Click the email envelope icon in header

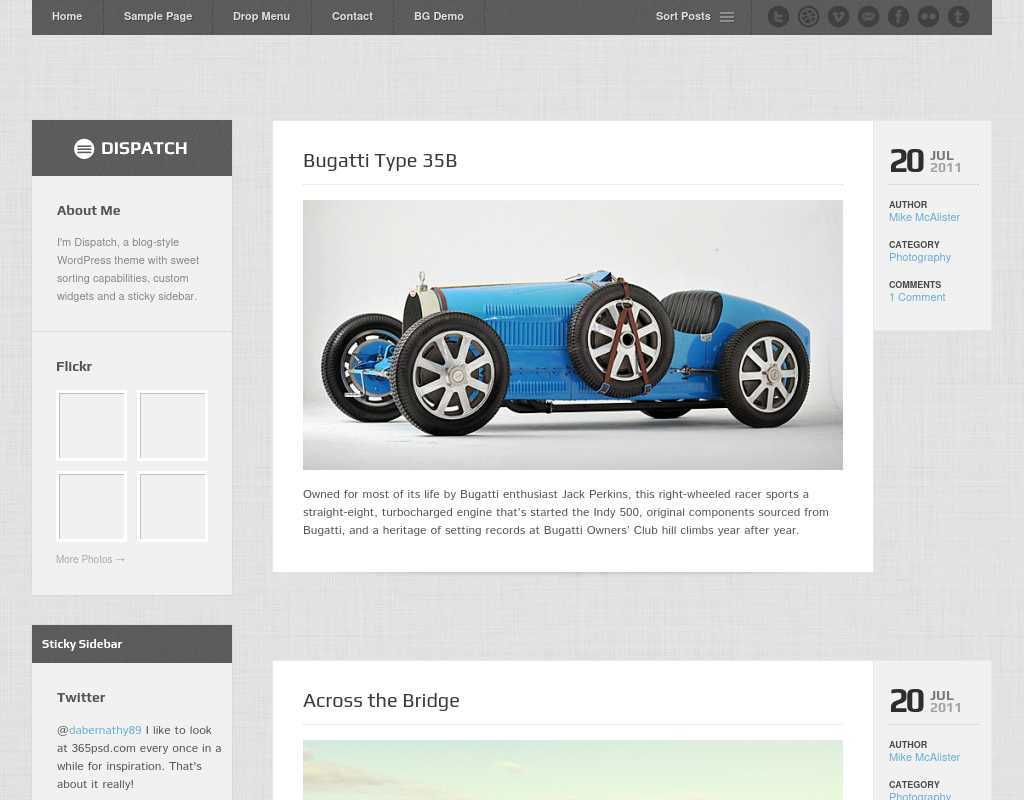pos(868,17)
